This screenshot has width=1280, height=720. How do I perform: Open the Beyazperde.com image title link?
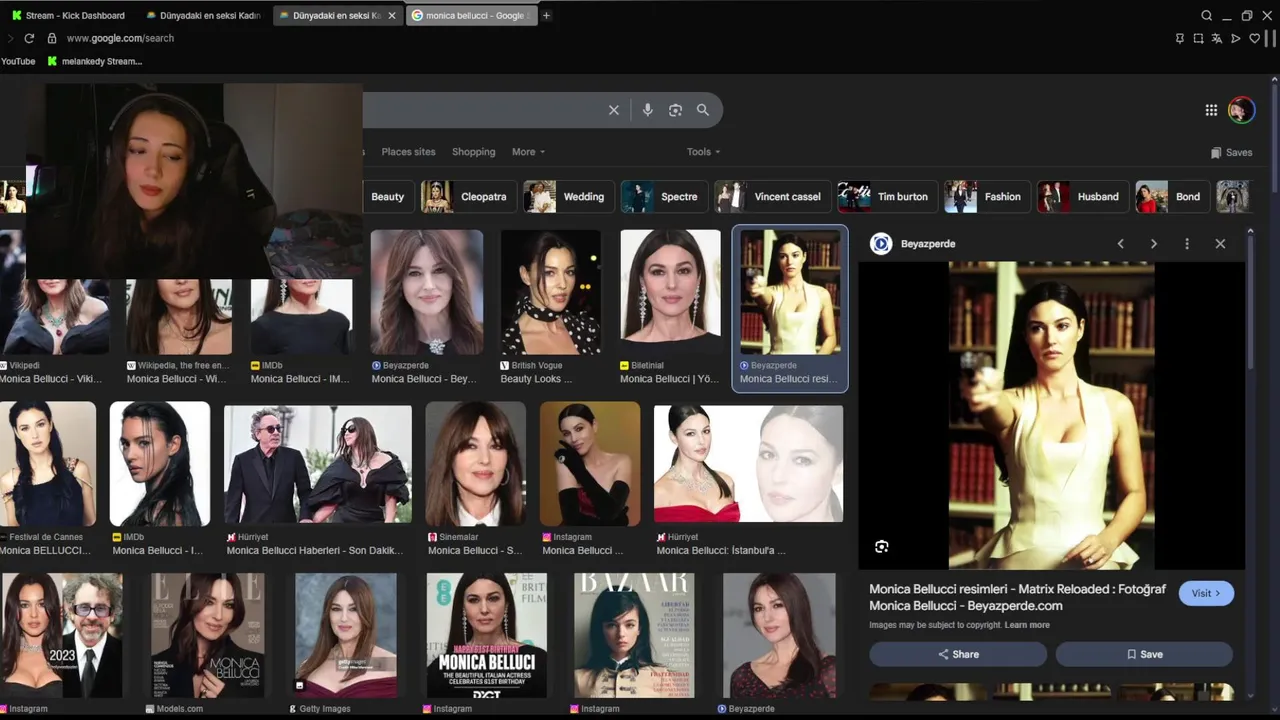(1017, 597)
